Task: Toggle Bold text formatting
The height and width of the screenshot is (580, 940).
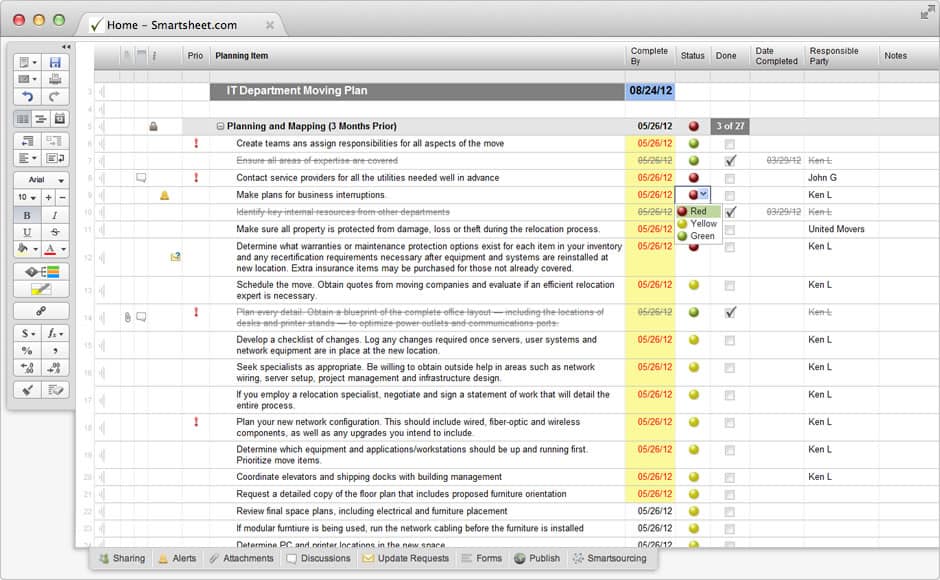Action: pyautogui.click(x=26, y=215)
